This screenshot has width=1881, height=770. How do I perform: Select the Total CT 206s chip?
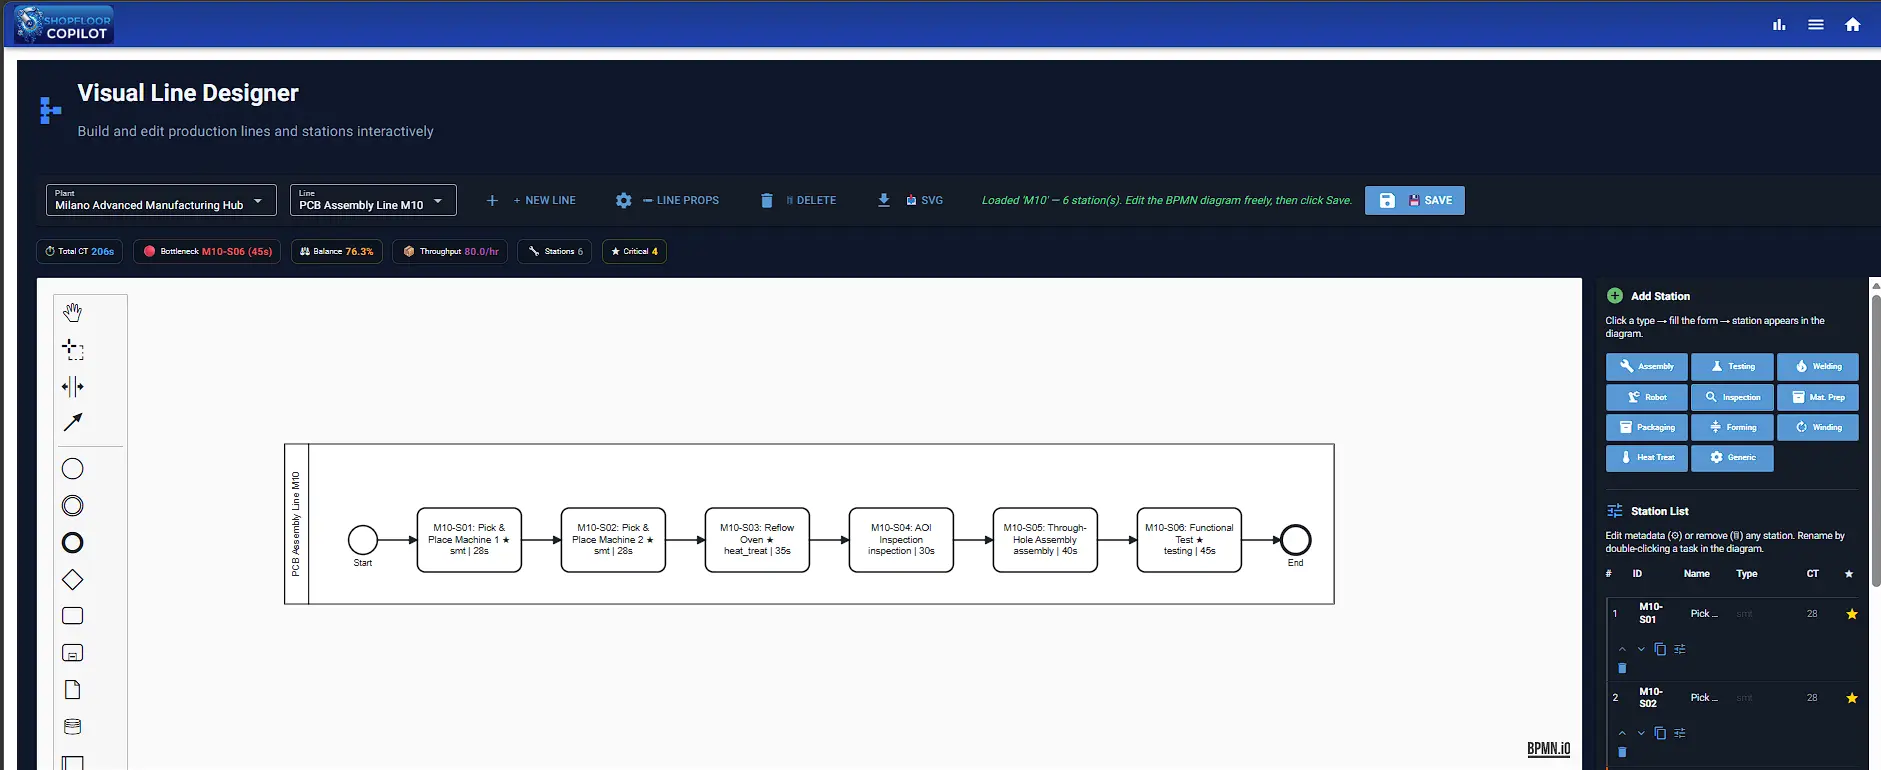79,252
